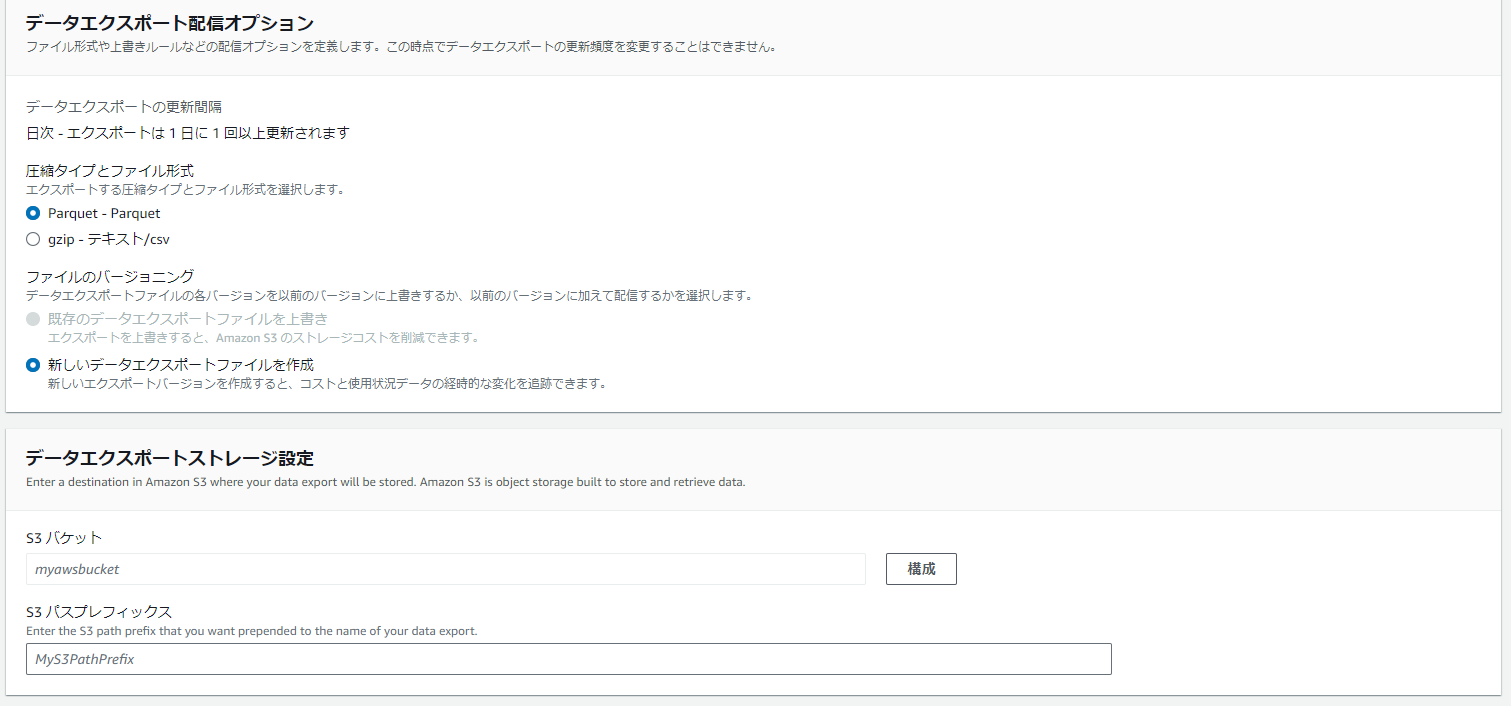Click the 構成 button next to S3 bucket
The width and height of the screenshot is (1511, 706).
tap(921, 569)
